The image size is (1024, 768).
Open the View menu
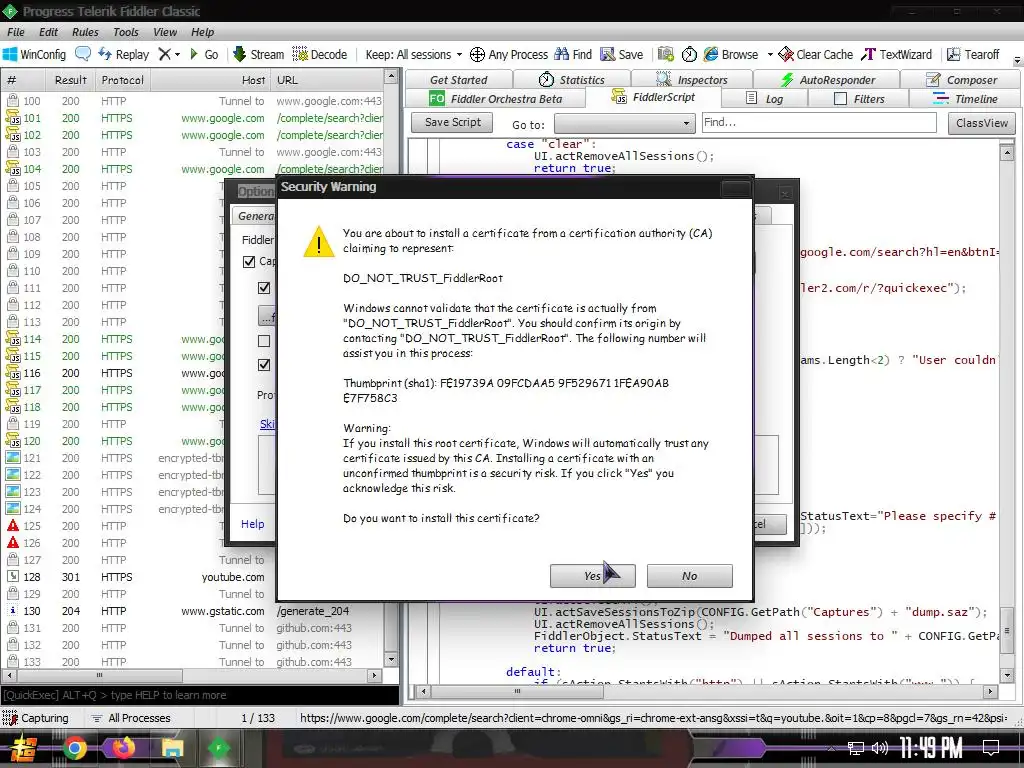pyautogui.click(x=165, y=32)
